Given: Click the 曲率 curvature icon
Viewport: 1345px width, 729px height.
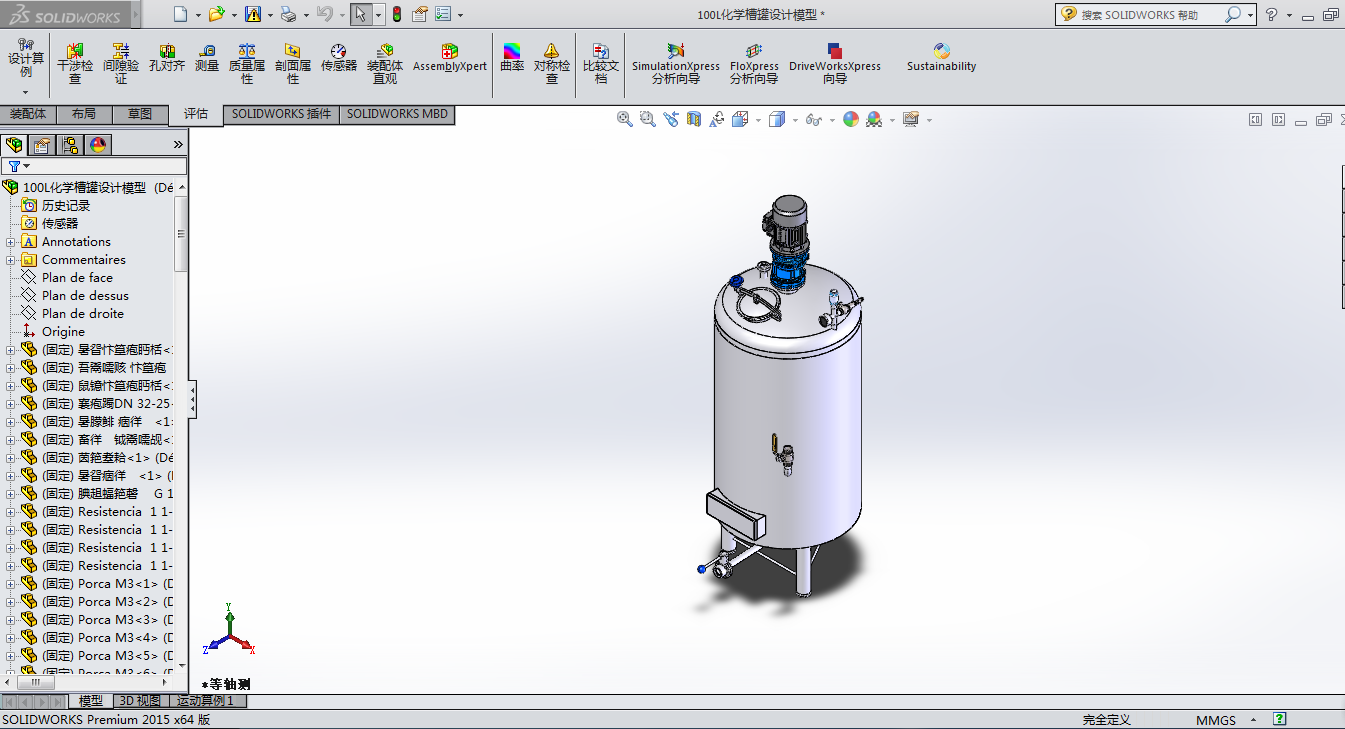Looking at the screenshot, I should 512,58.
